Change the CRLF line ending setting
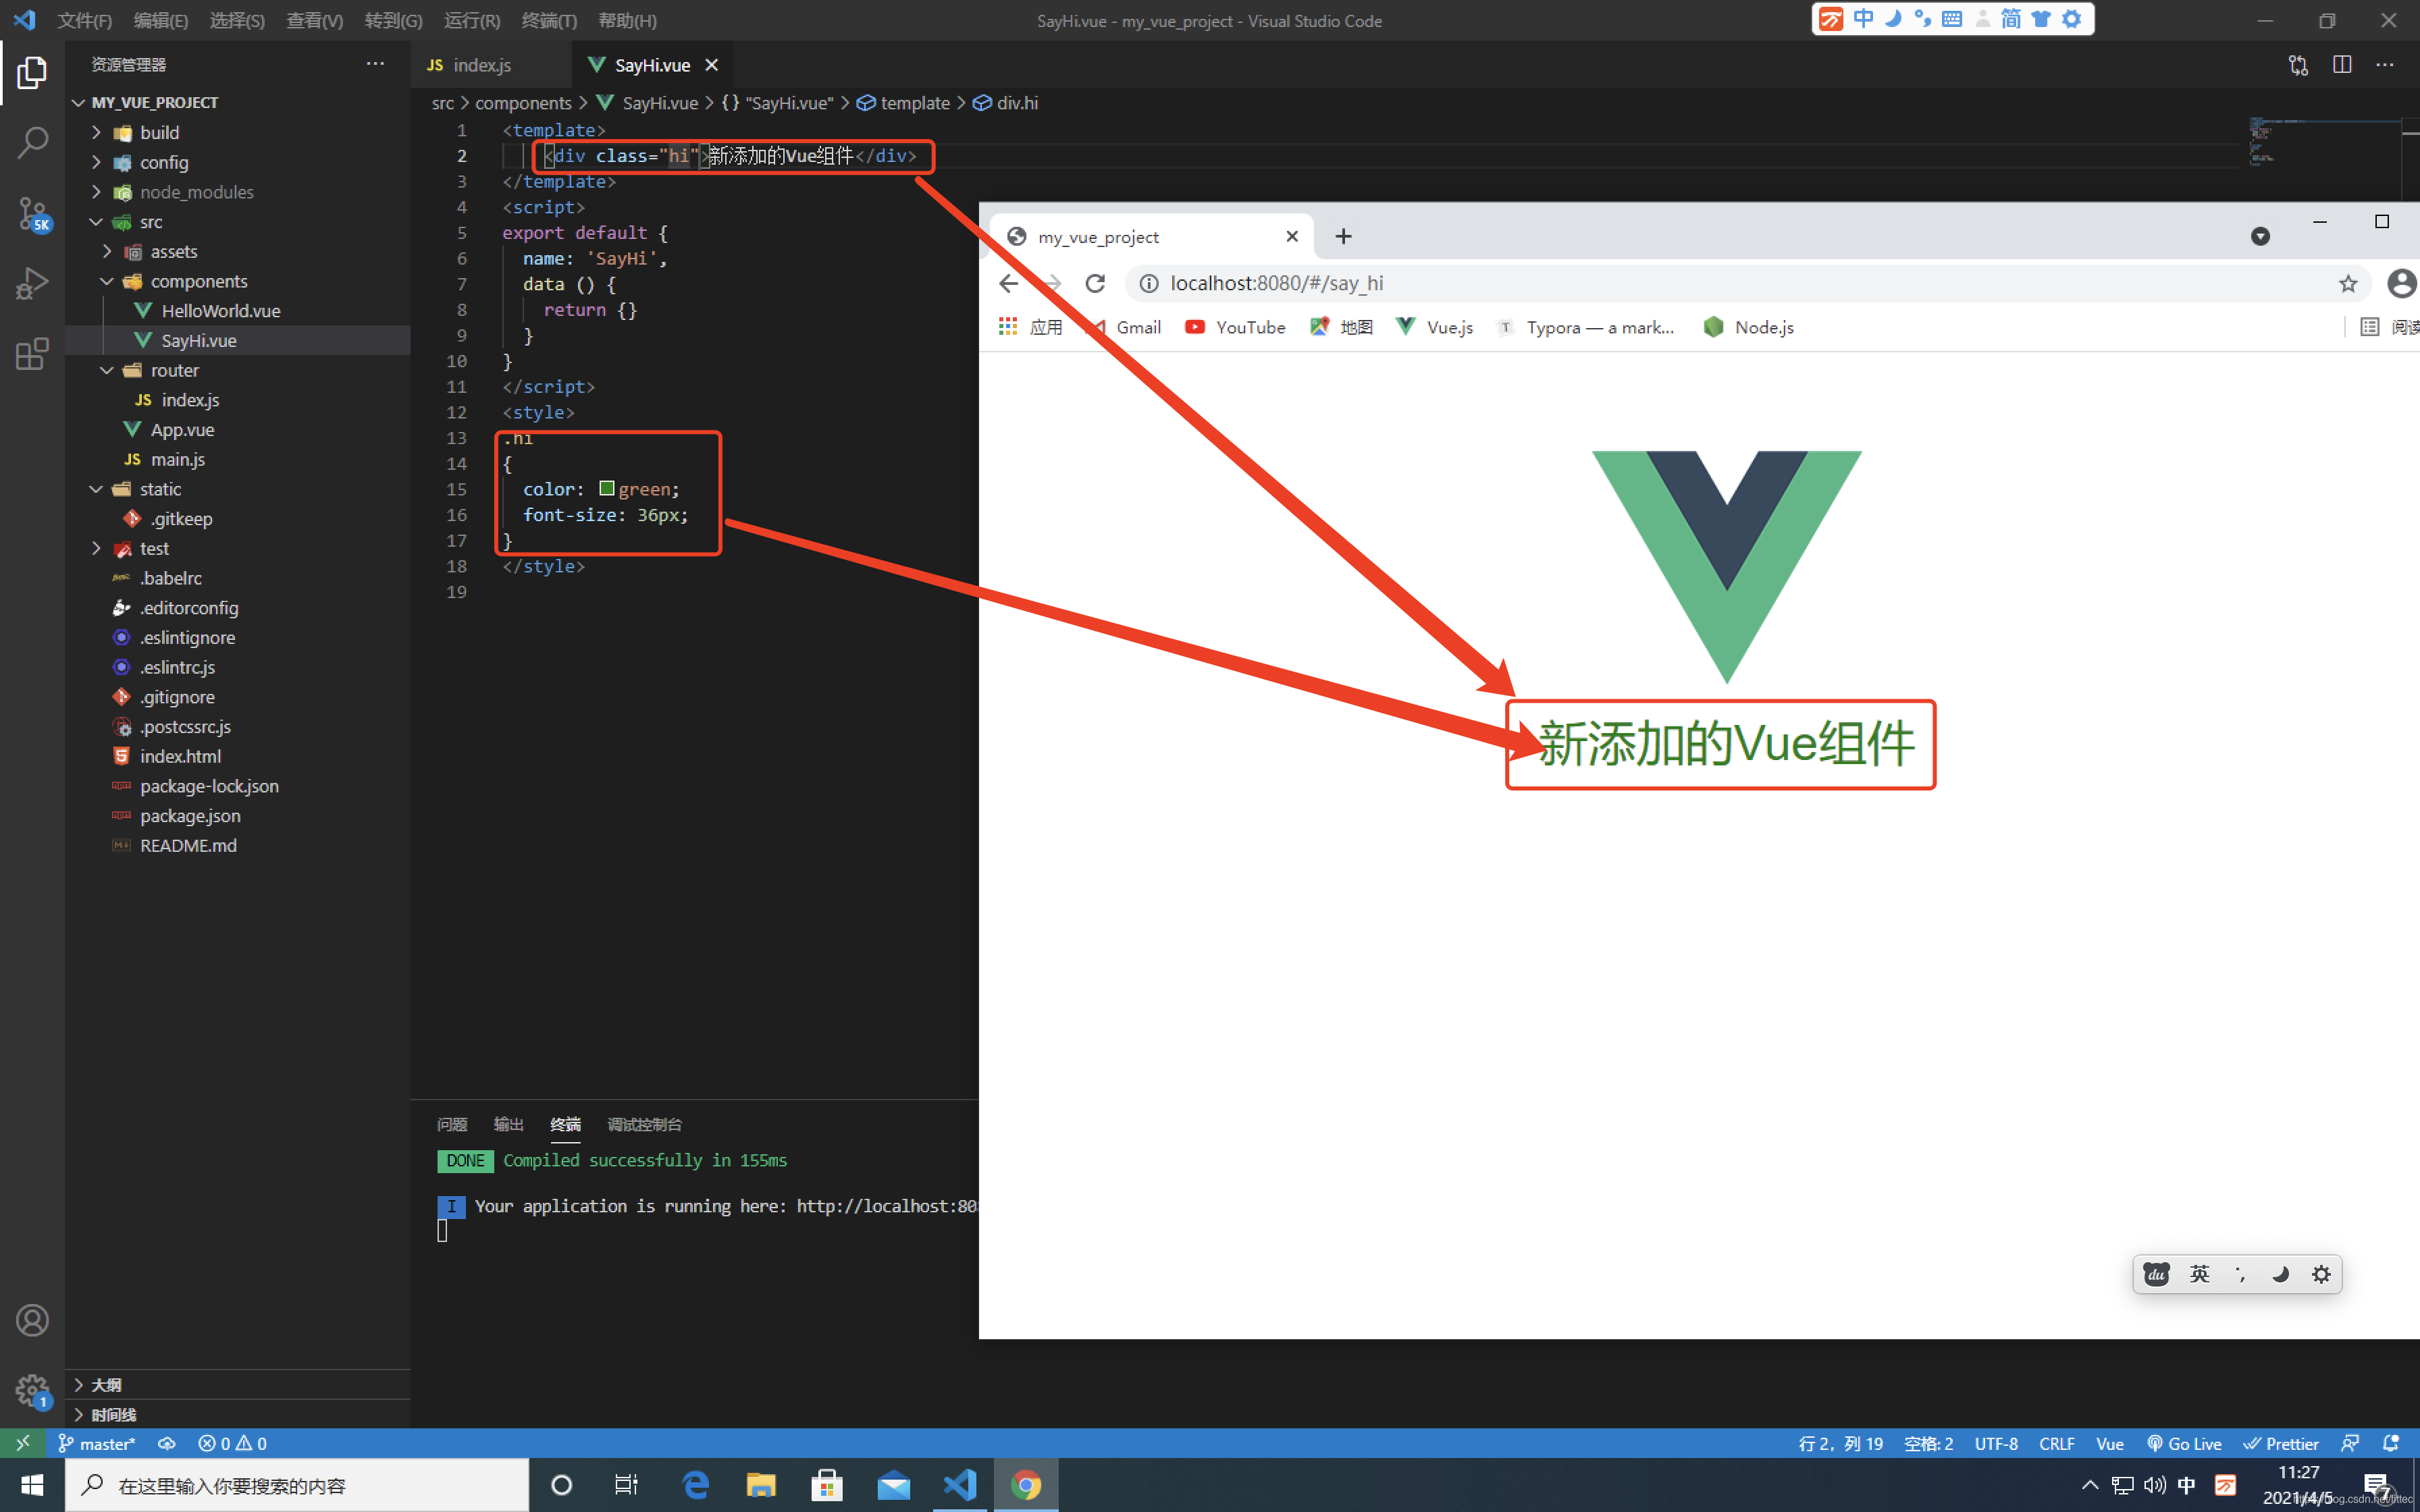 click(2056, 1443)
